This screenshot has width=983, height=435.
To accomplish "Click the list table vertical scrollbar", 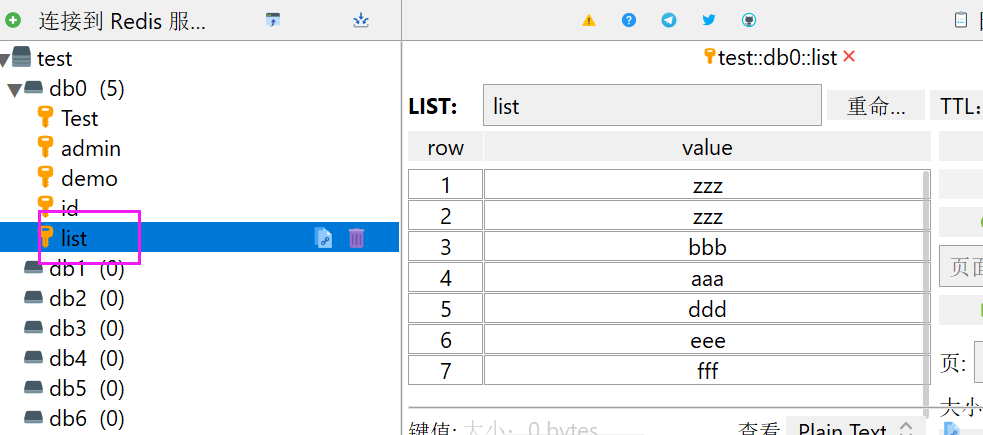I will click(x=927, y=295).
